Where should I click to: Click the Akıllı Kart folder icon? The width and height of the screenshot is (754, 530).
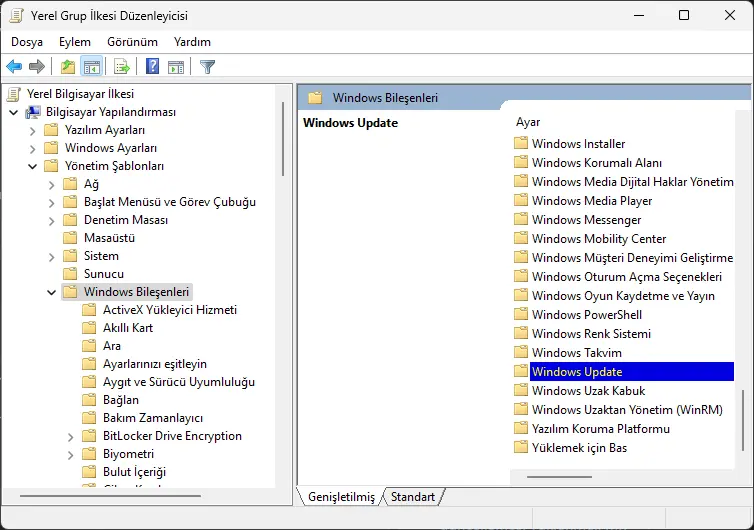point(89,328)
